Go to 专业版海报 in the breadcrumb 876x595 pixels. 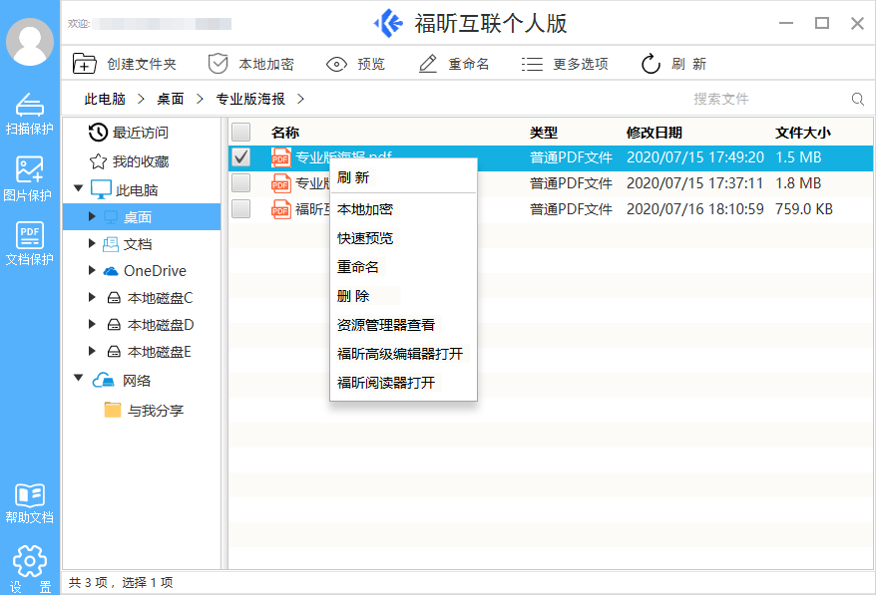pyautogui.click(x=250, y=99)
